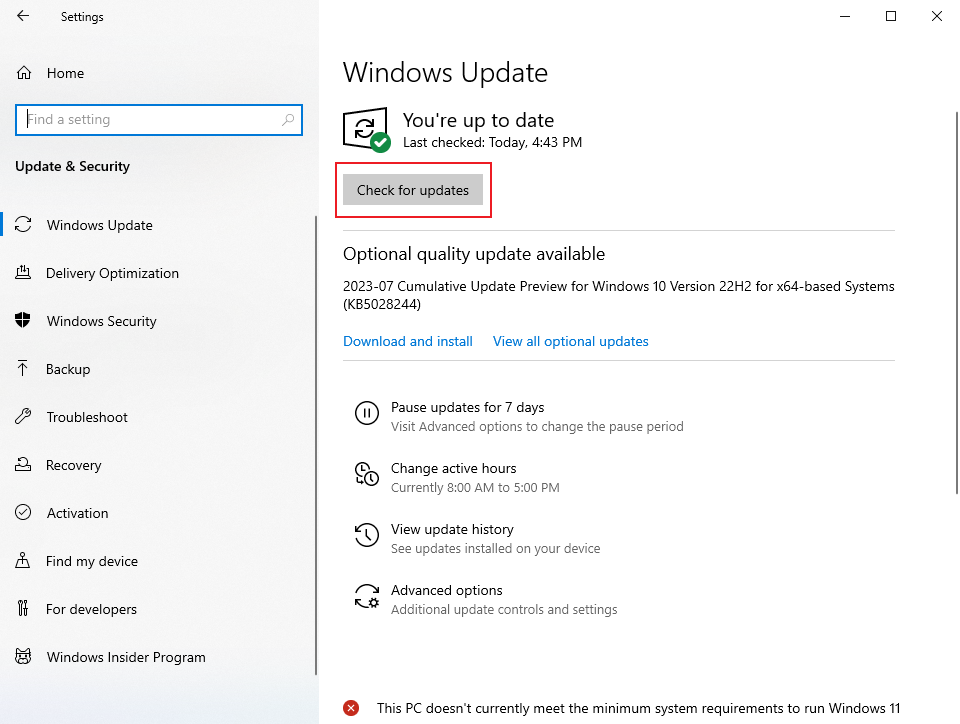Click the For developers tools icon
Image resolution: width=960 pixels, height=724 pixels.
pyautogui.click(x=23, y=608)
